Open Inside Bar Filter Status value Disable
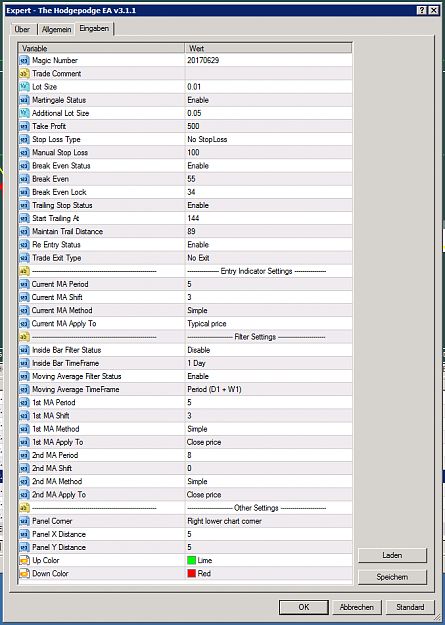Image resolution: width=445 pixels, height=625 pixels. (x=199, y=350)
